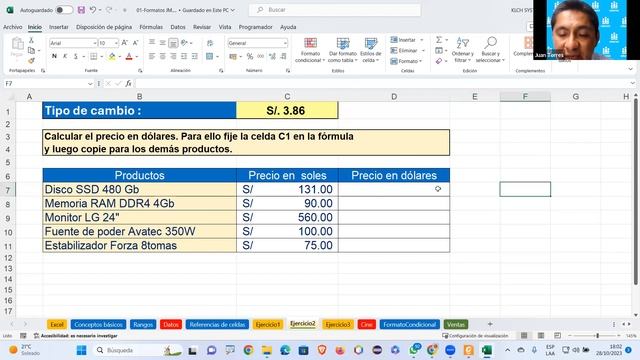640x360 pixels.
Task: Click Accesibilidad: es necesario investigar
Action: (x=76, y=336)
